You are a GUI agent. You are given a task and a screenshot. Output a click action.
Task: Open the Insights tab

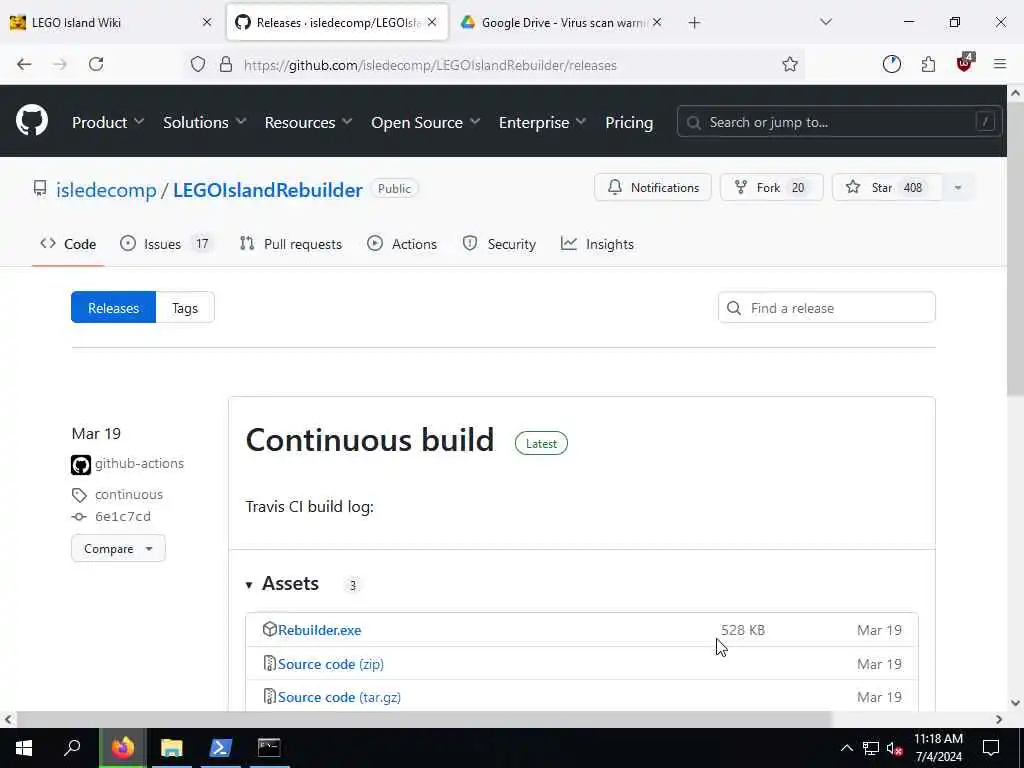click(x=597, y=244)
